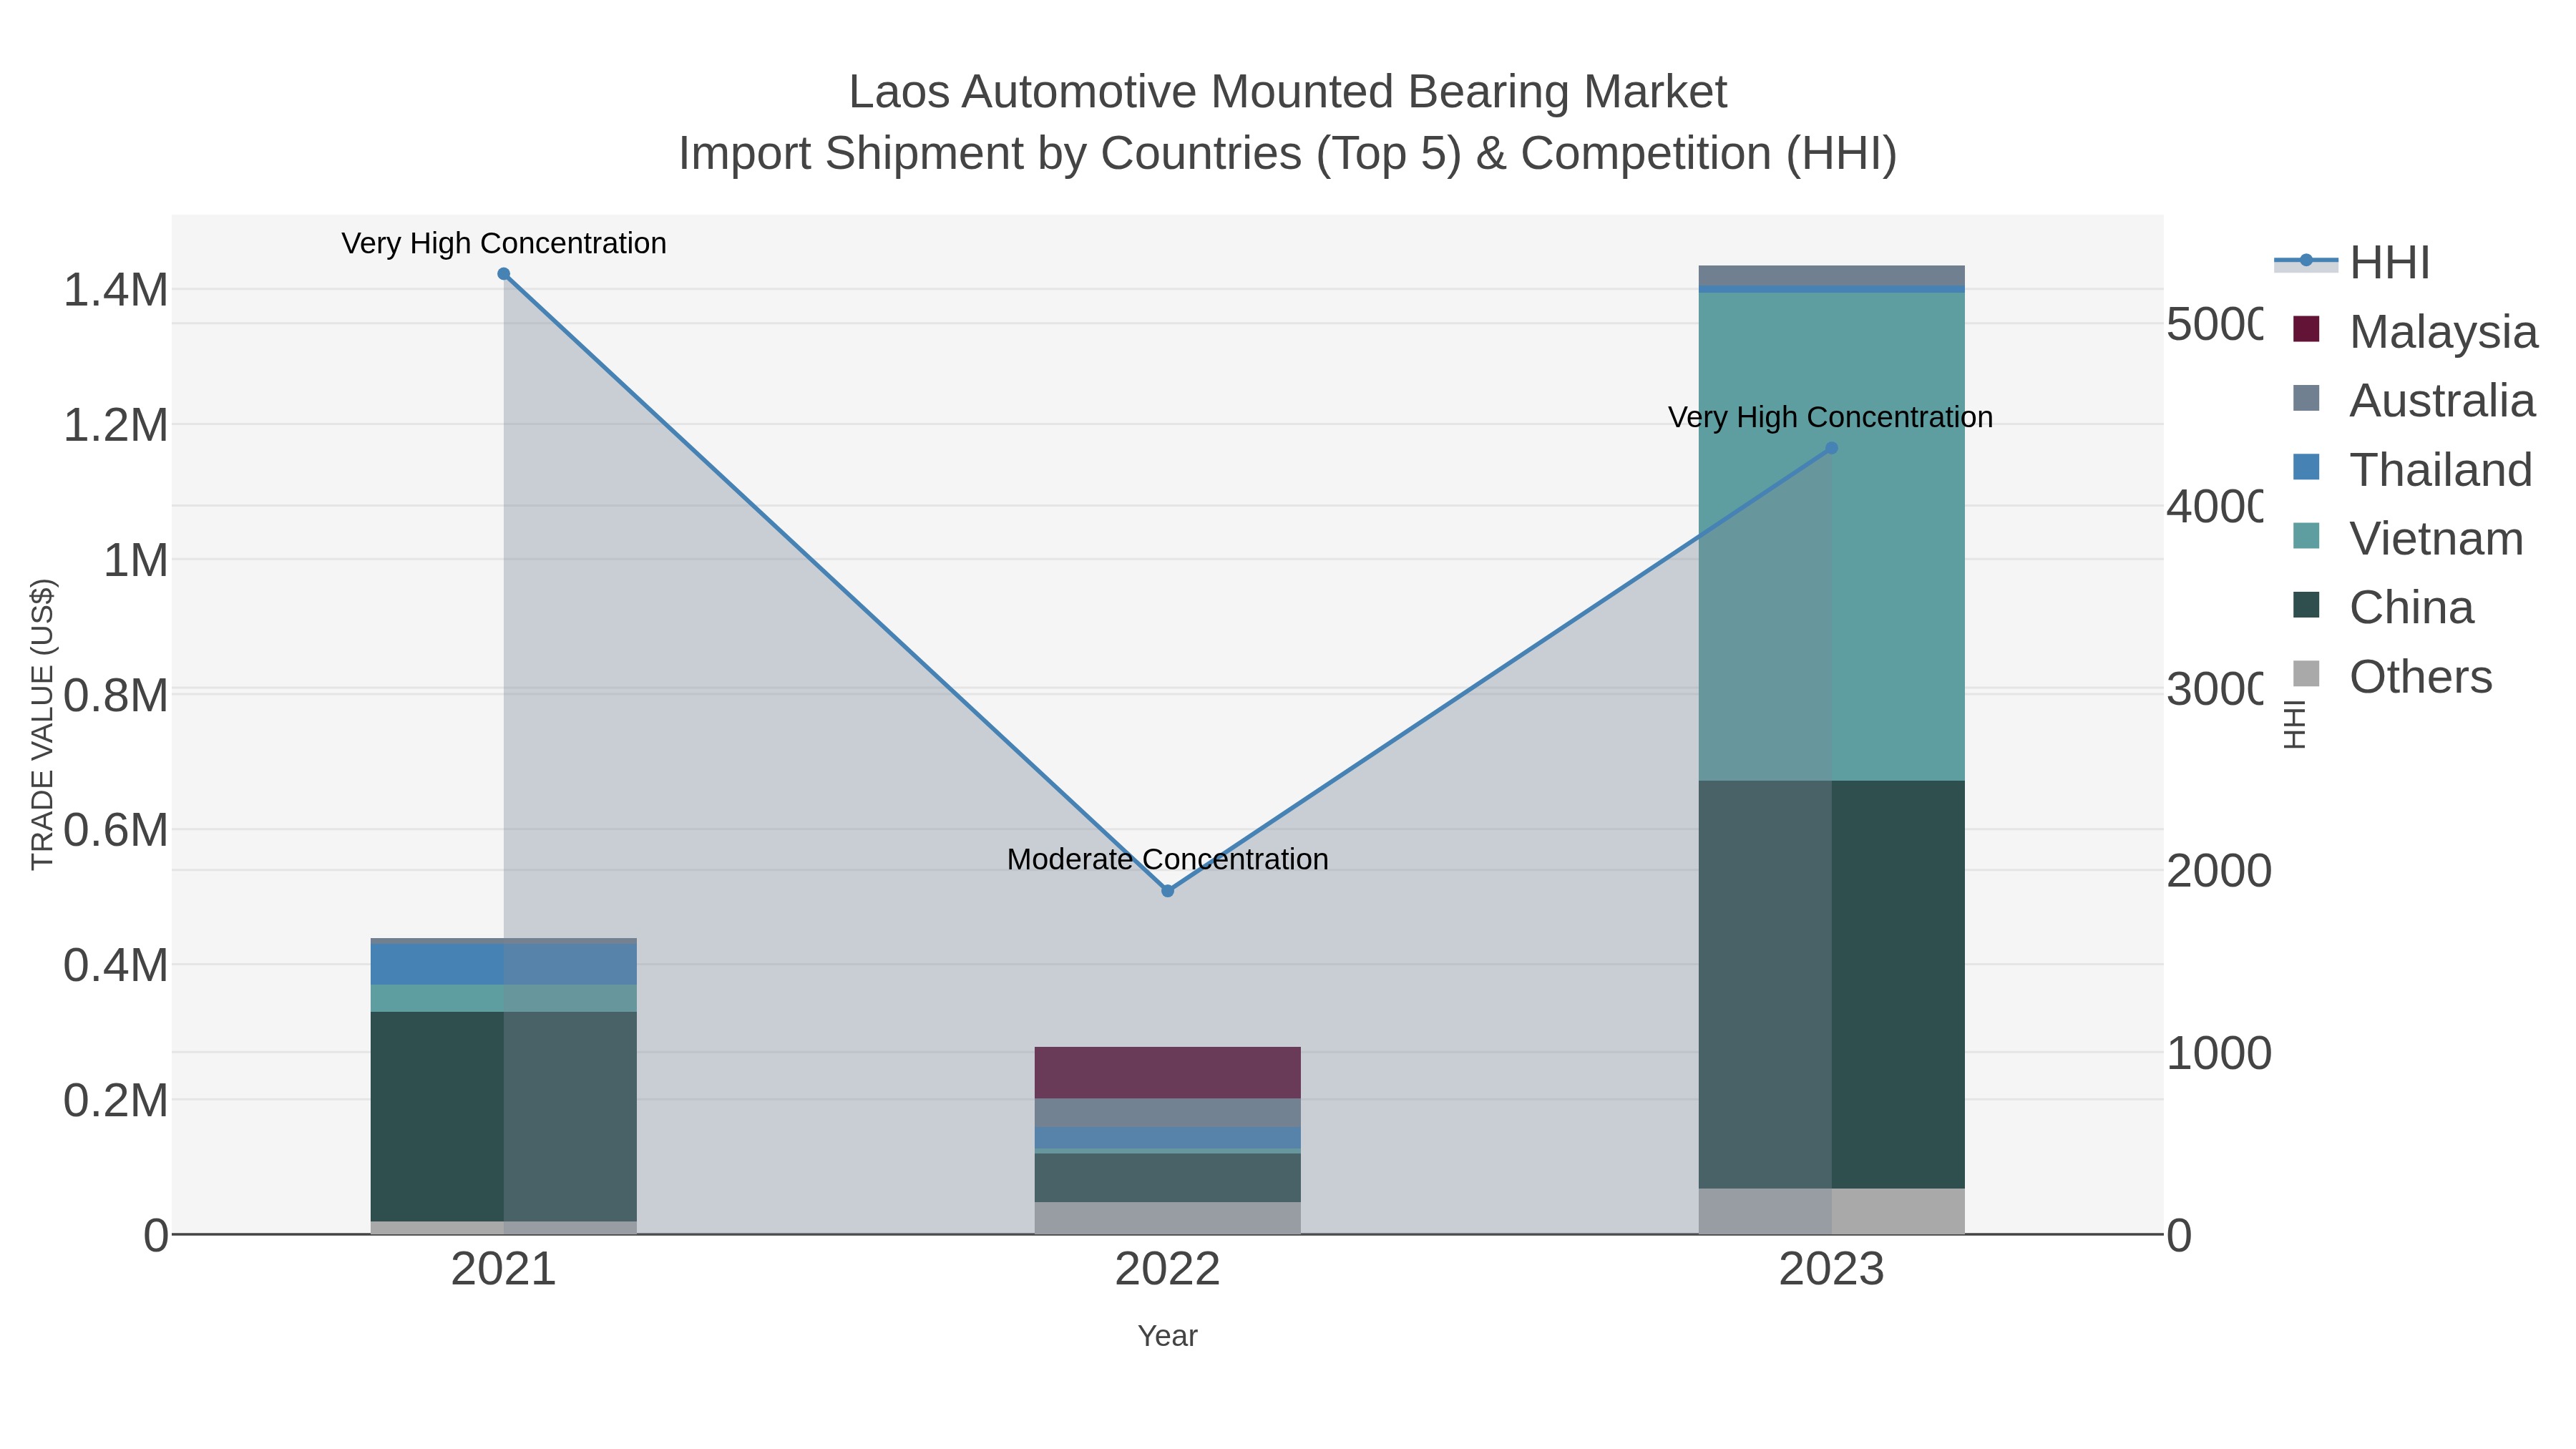Click the Vietnam teal legend swatch
The width and height of the screenshot is (2576, 1449).
[x=2306, y=535]
